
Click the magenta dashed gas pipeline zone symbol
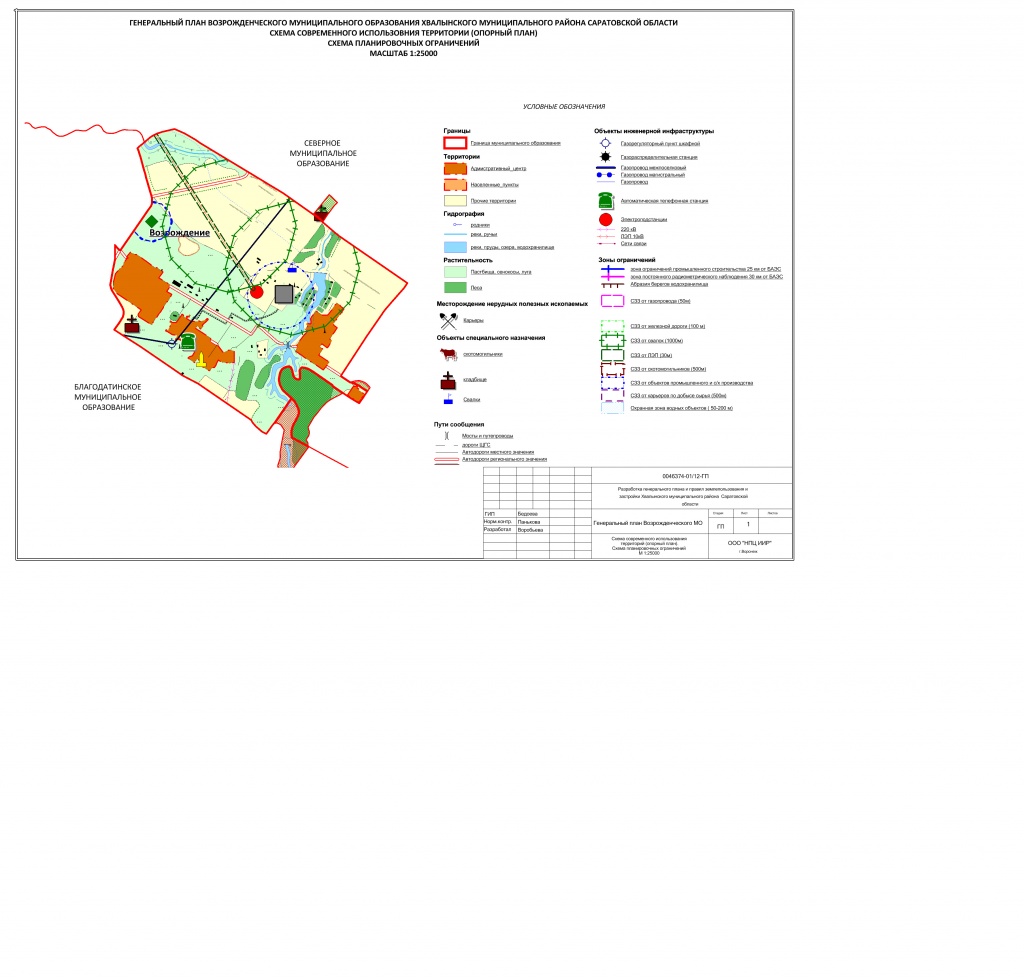[x=612, y=301]
